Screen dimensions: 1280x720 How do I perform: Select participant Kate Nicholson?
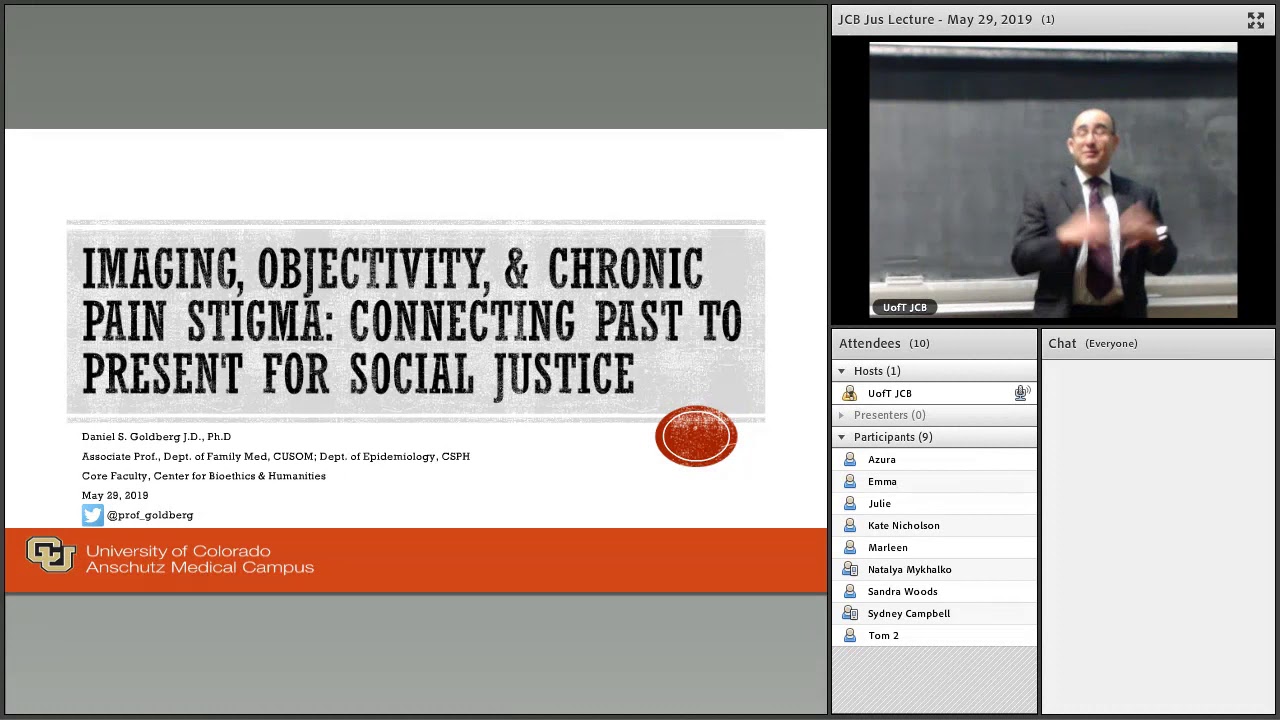(x=934, y=525)
